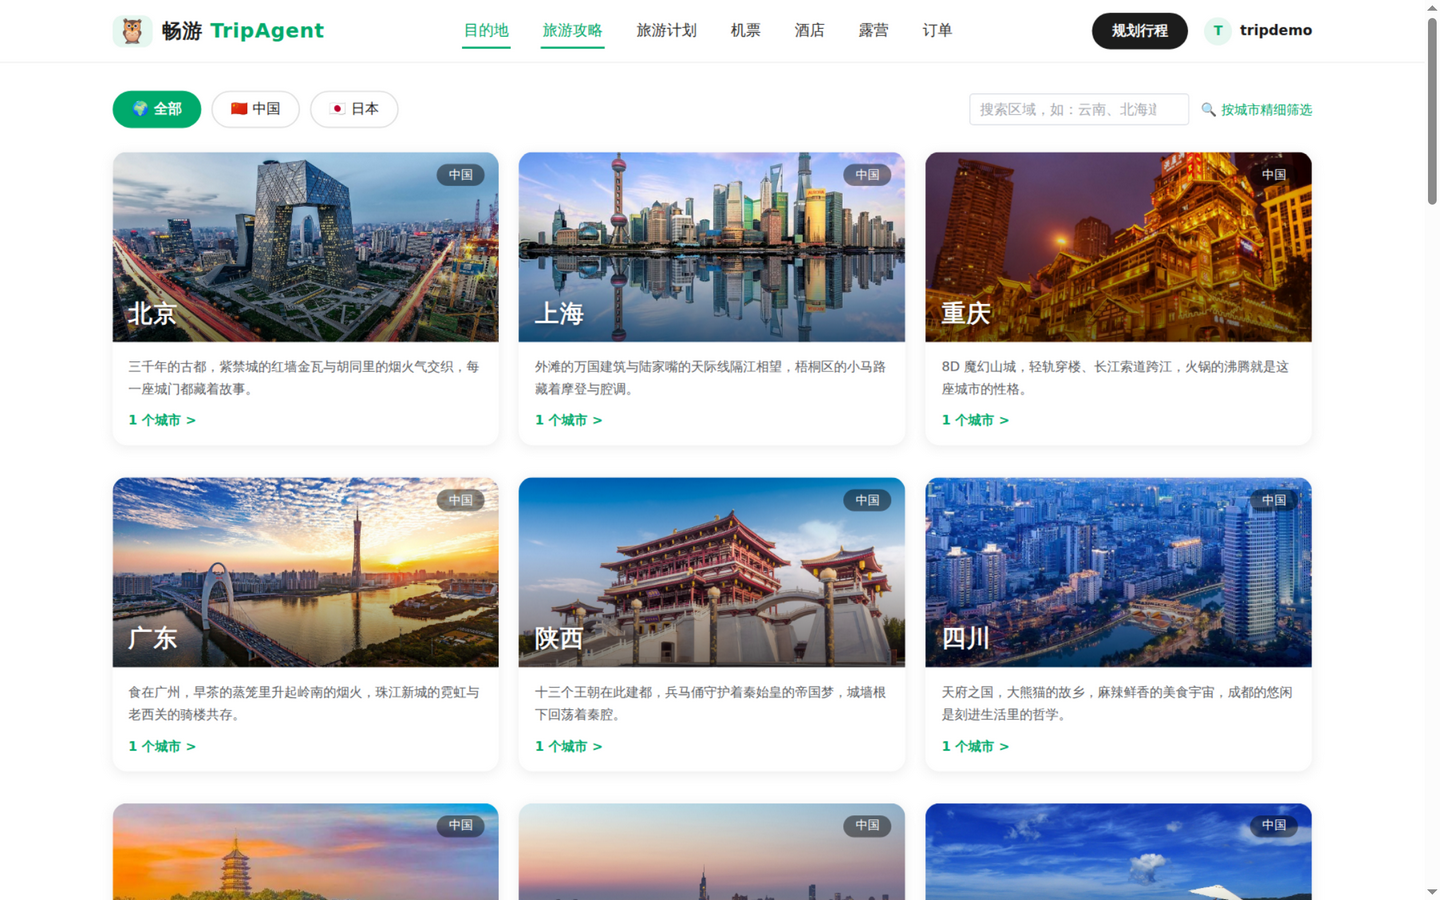Switch to the 旅游攻略 tab

572,31
